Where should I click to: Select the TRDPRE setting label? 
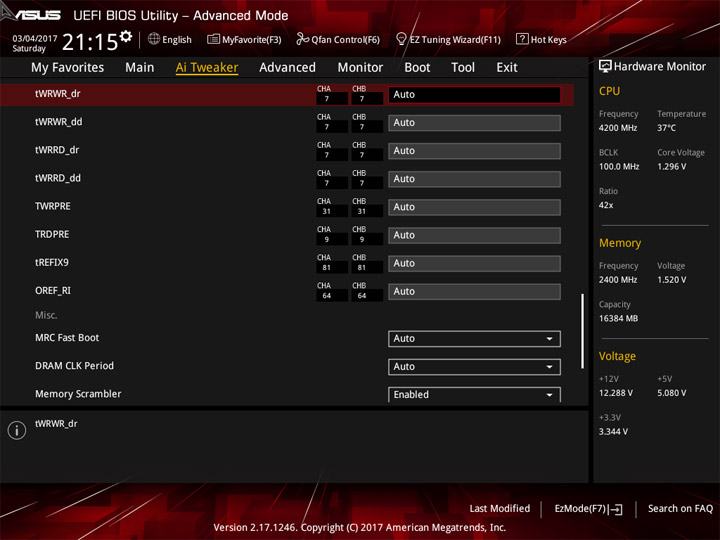[x=52, y=235]
